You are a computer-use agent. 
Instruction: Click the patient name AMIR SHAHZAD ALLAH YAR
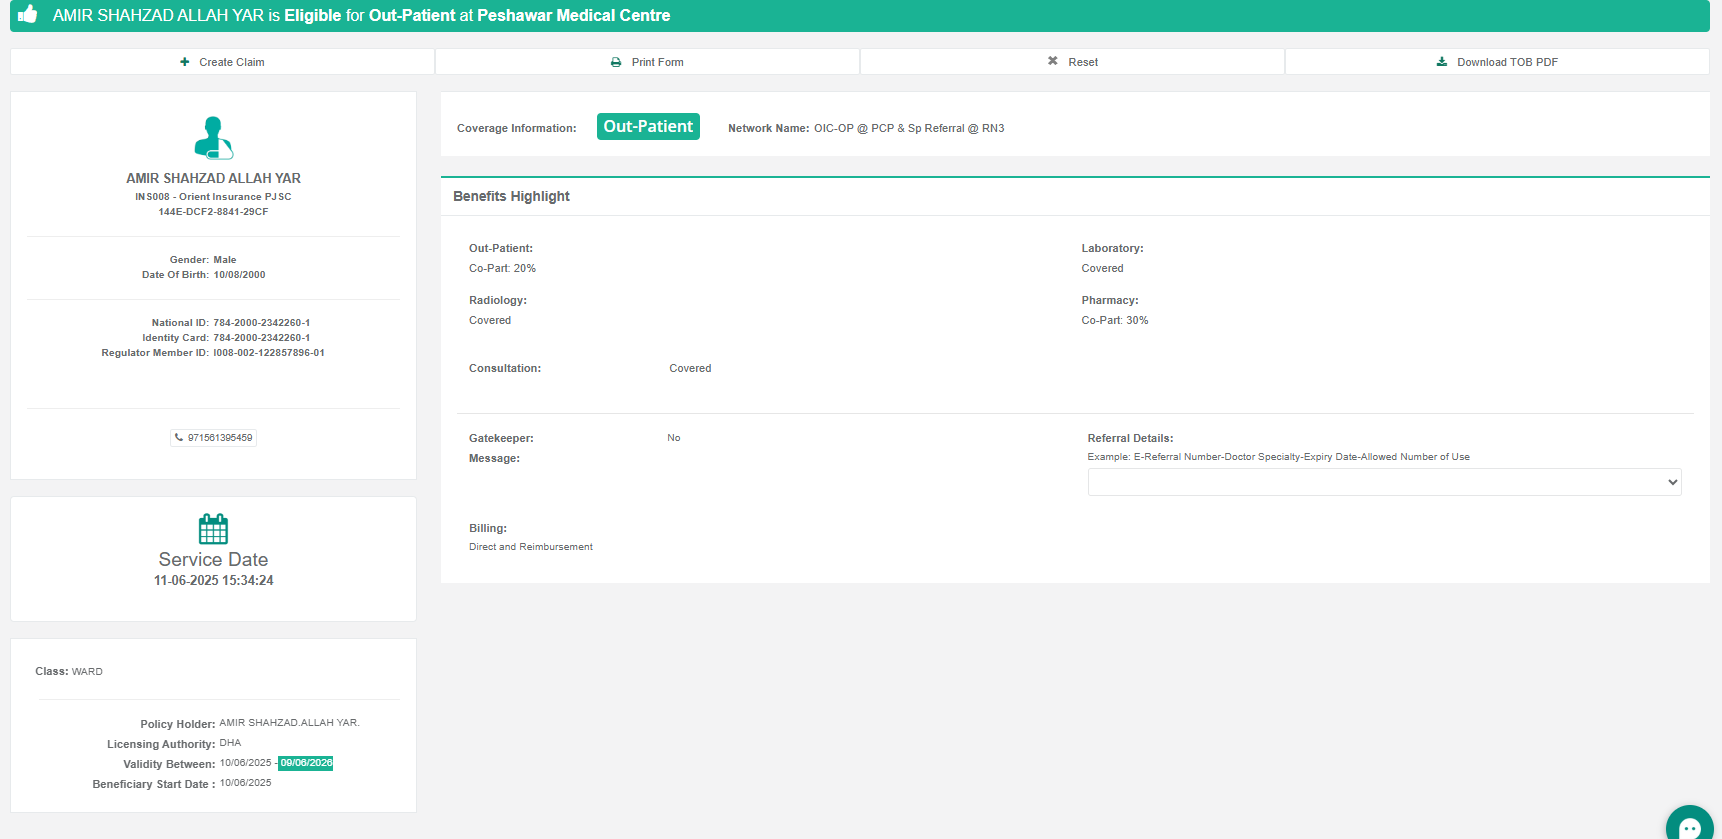click(x=213, y=178)
